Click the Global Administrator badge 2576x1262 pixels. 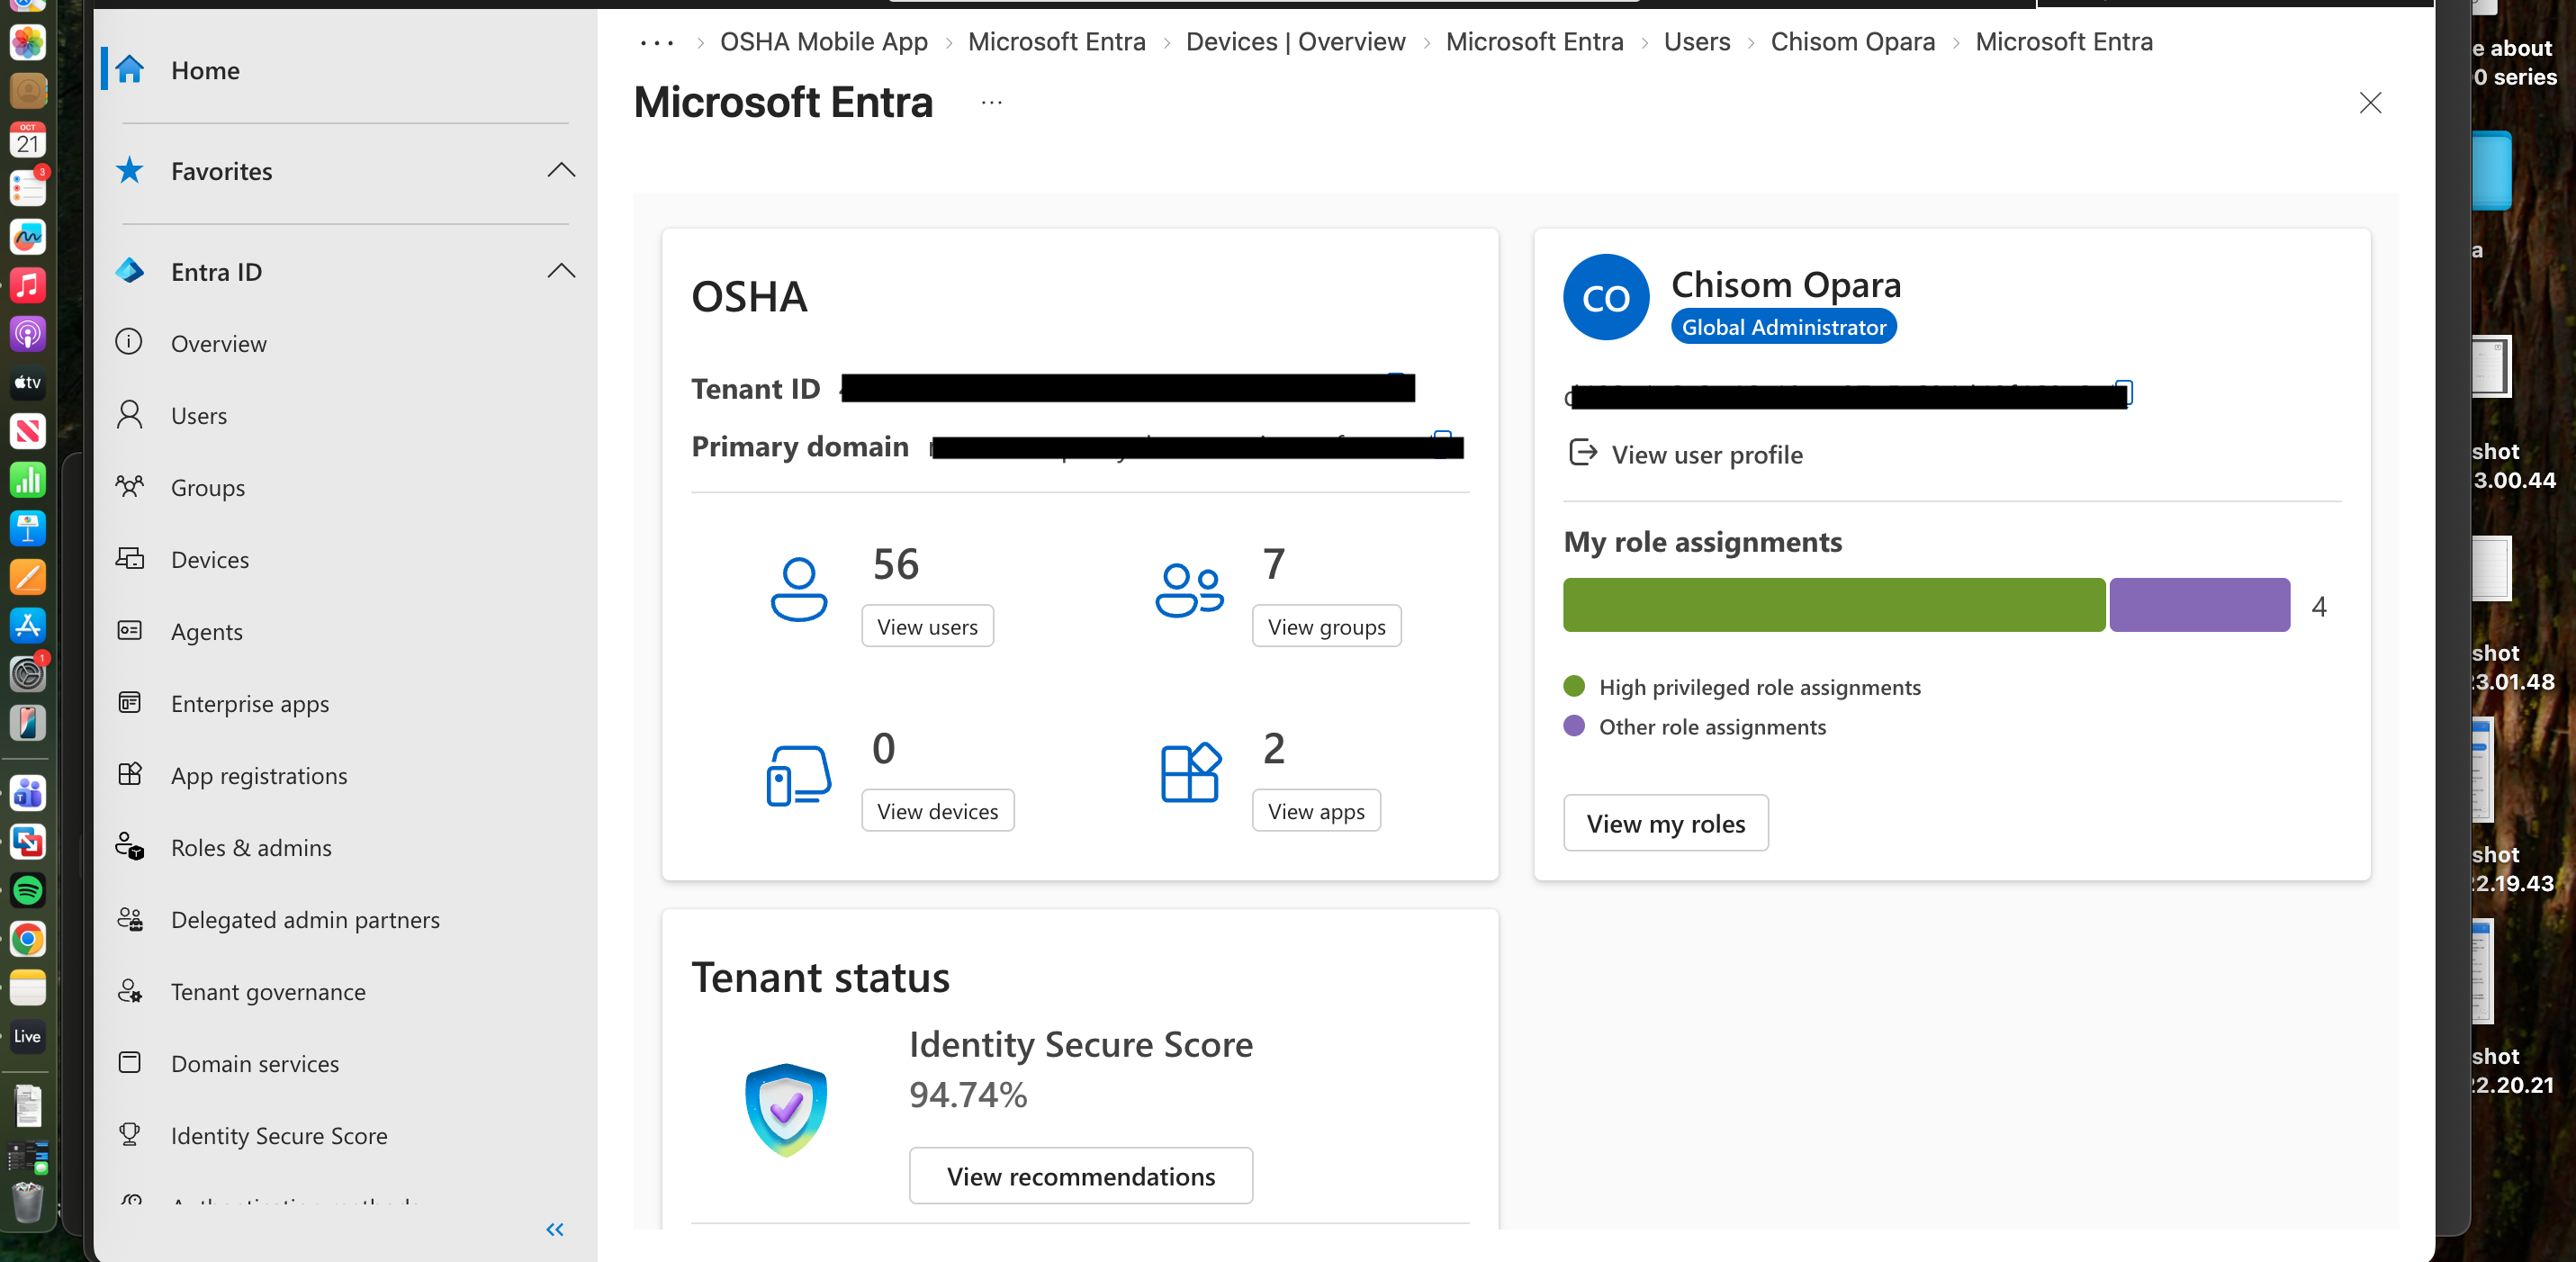click(1783, 327)
